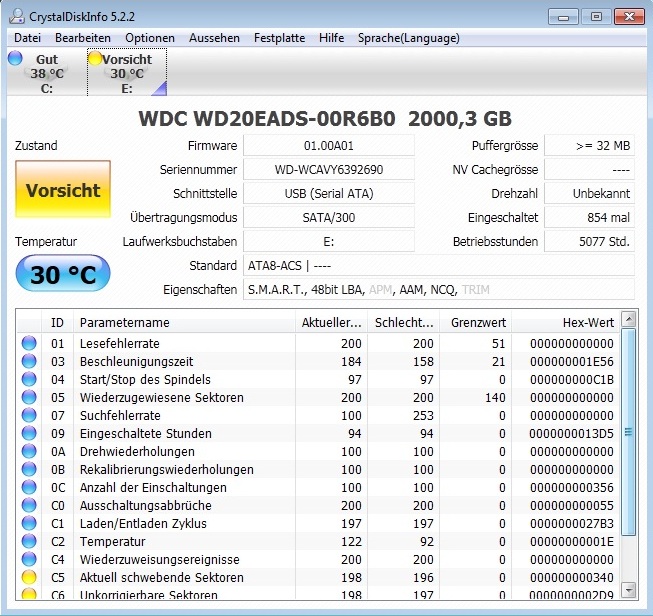The height and width of the screenshot is (616, 653).
Task: Click the scrollbar up arrow in SMART list
Action: tap(628, 319)
